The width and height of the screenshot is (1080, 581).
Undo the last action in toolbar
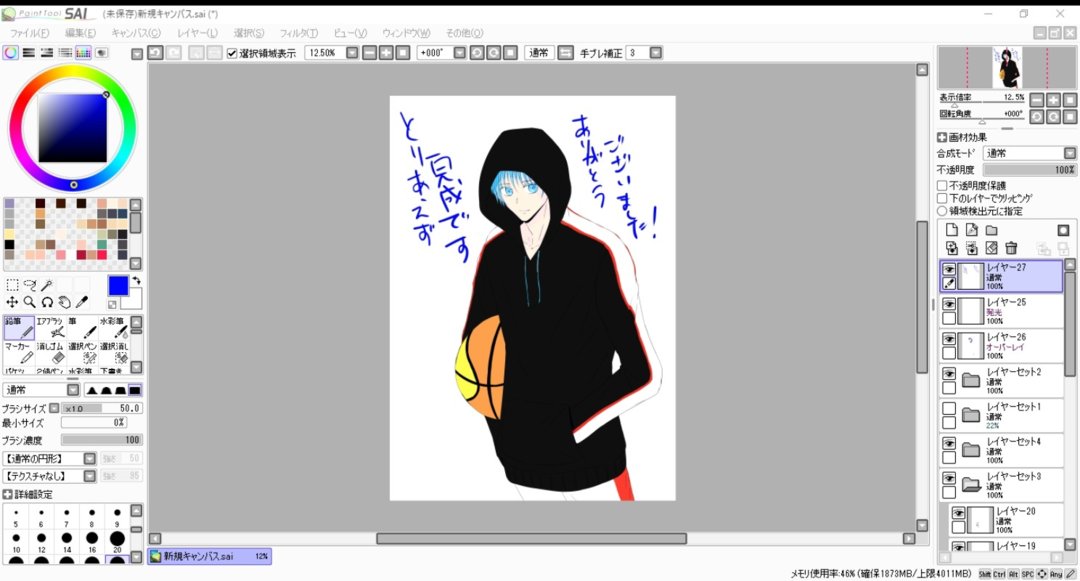pos(156,53)
